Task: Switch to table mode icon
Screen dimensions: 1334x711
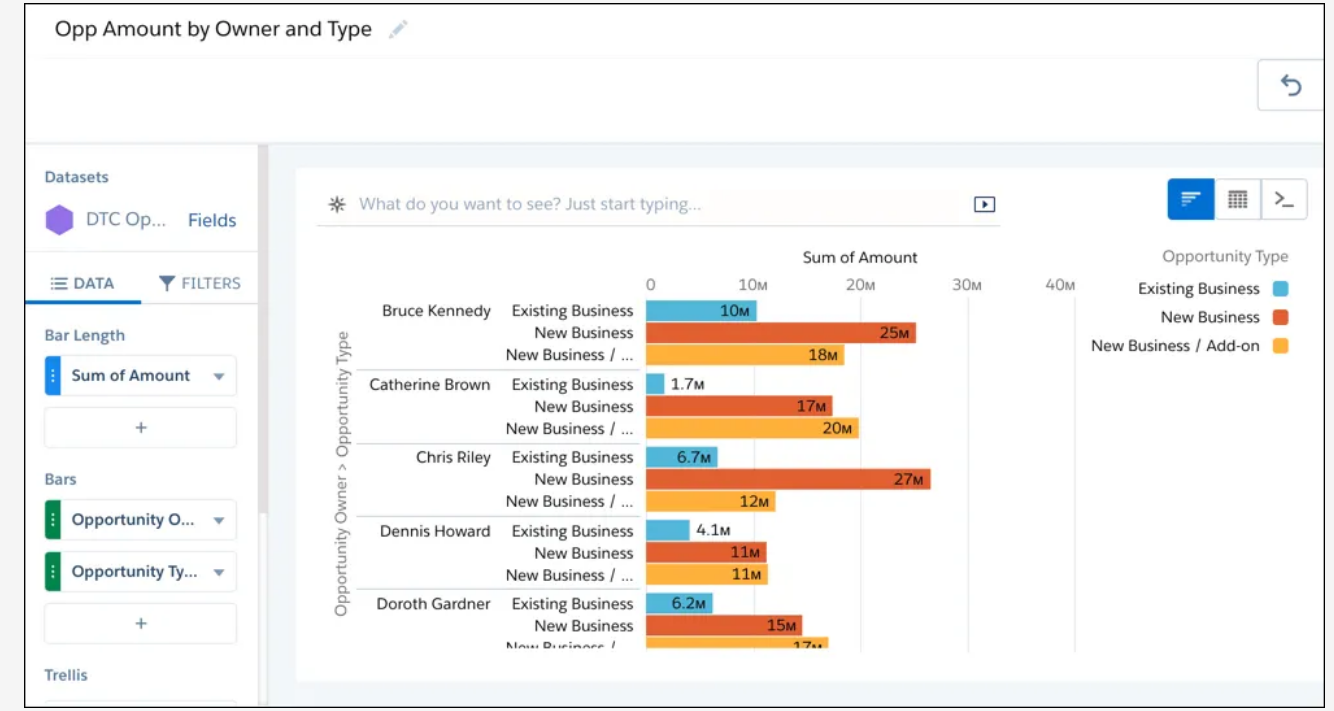Action: click(1237, 199)
